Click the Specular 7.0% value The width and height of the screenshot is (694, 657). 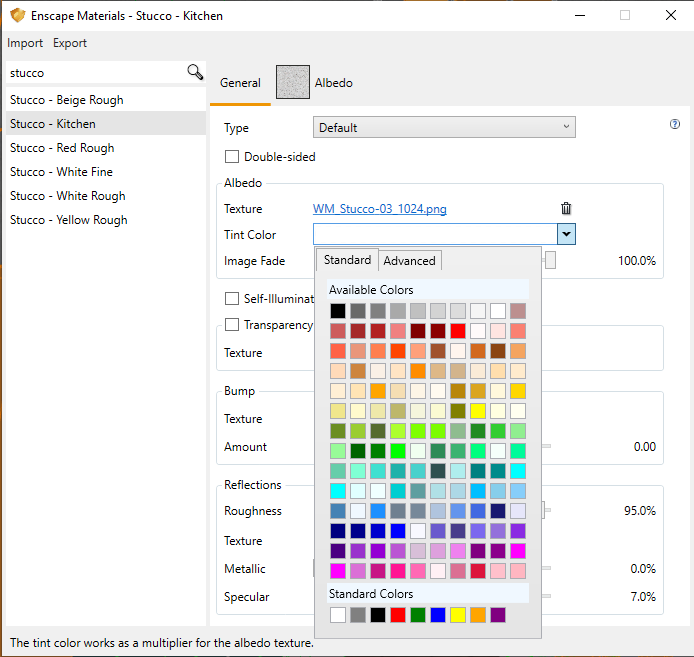pyautogui.click(x=643, y=596)
